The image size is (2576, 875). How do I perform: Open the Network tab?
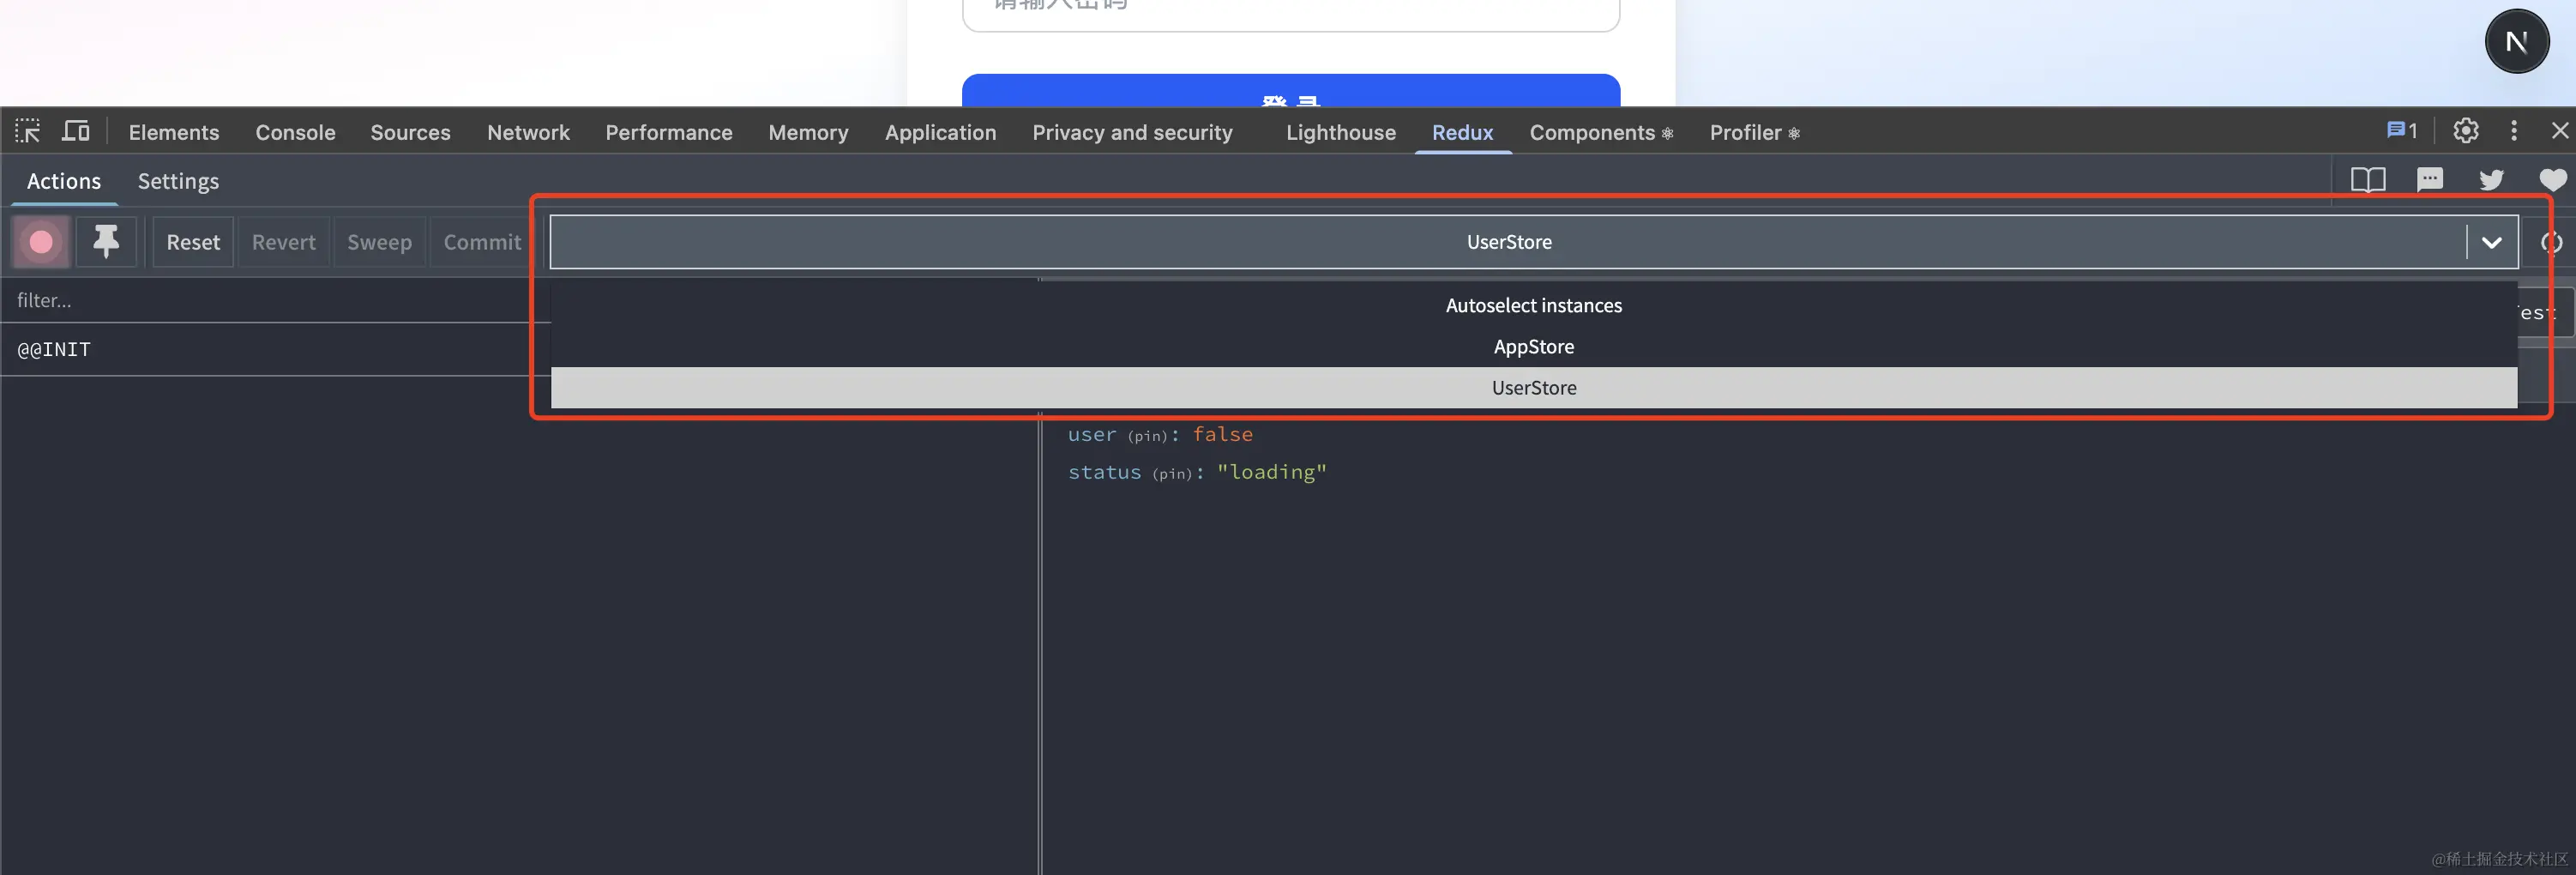coord(528,133)
